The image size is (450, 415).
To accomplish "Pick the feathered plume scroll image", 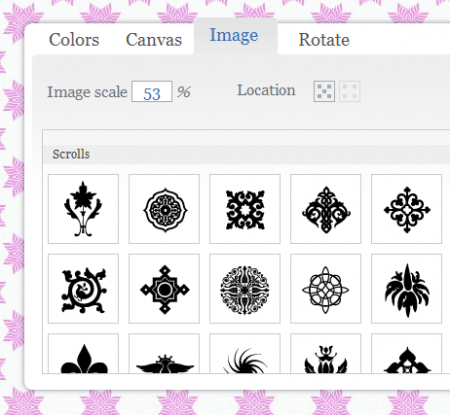I will (x=406, y=289).
